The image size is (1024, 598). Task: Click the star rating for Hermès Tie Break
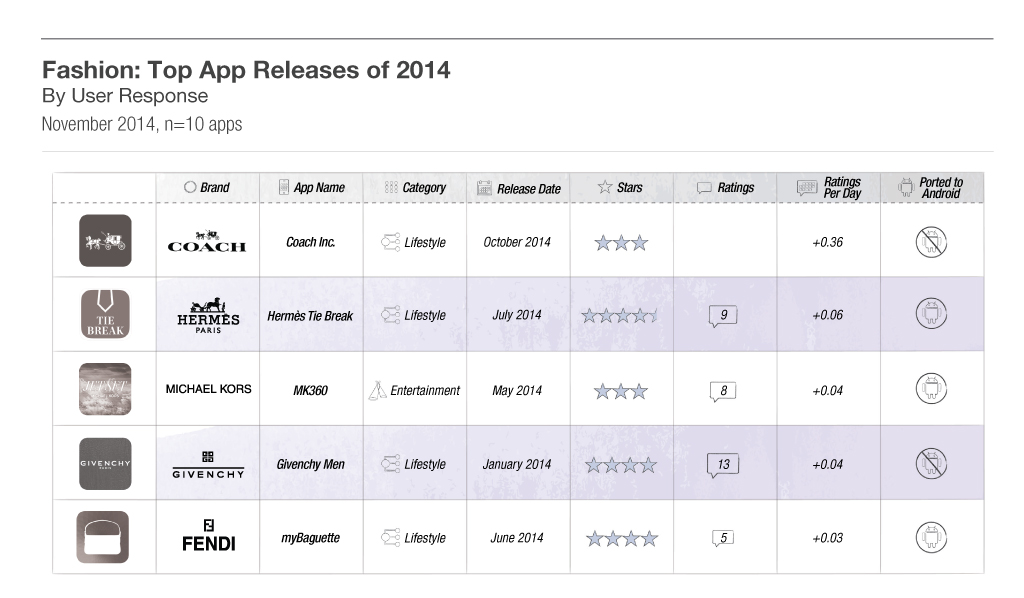coord(619,317)
